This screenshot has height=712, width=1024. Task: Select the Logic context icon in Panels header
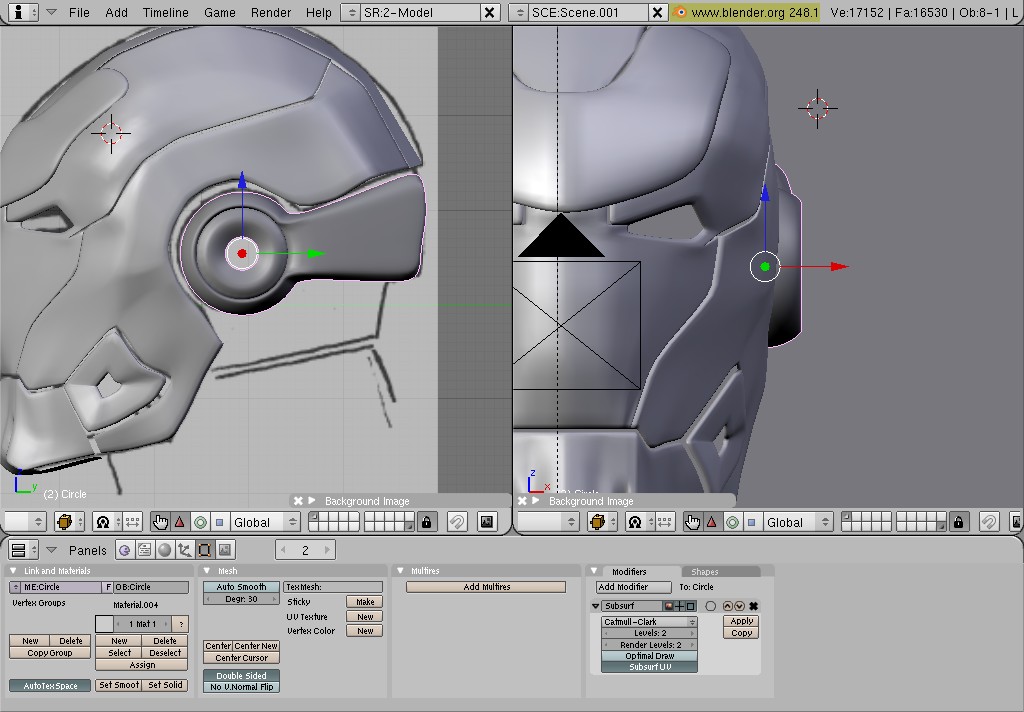pyautogui.click(x=125, y=550)
